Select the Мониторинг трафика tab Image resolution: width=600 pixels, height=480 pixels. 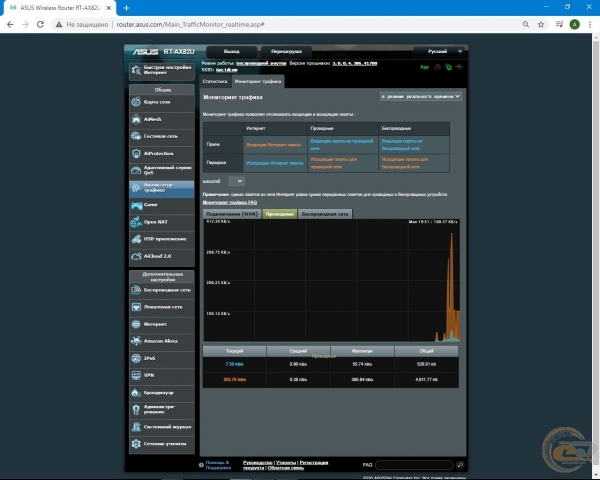258,81
